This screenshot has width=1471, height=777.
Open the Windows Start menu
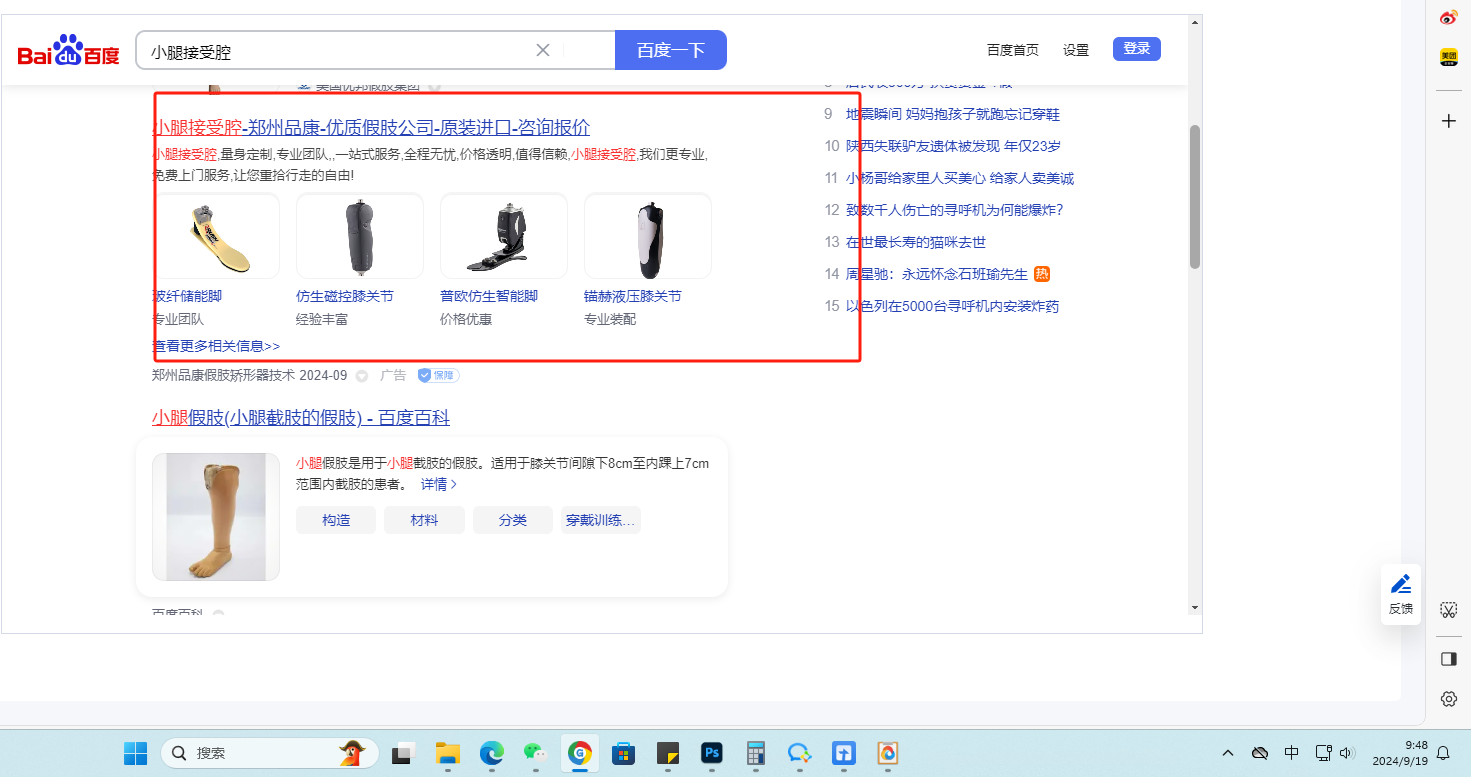point(135,753)
